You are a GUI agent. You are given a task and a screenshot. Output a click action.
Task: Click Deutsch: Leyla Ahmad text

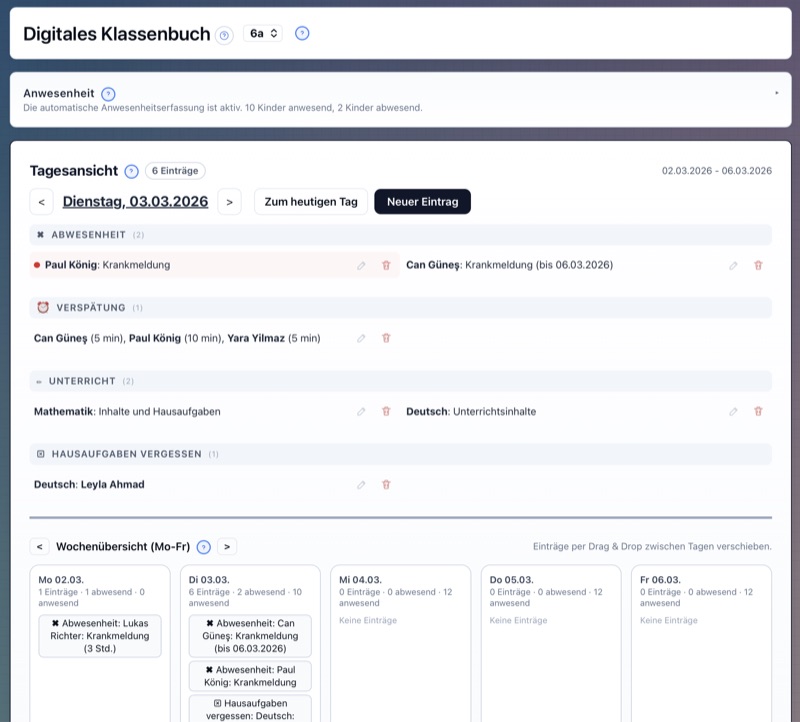coord(89,485)
